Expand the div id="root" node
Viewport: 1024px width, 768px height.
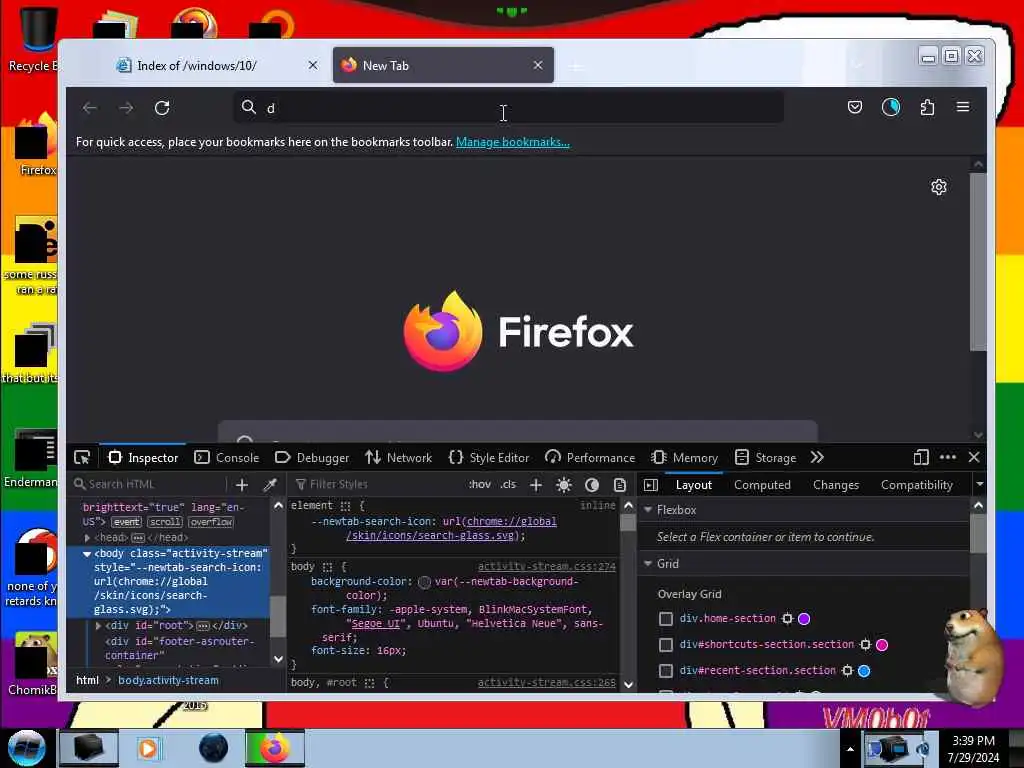pos(98,626)
